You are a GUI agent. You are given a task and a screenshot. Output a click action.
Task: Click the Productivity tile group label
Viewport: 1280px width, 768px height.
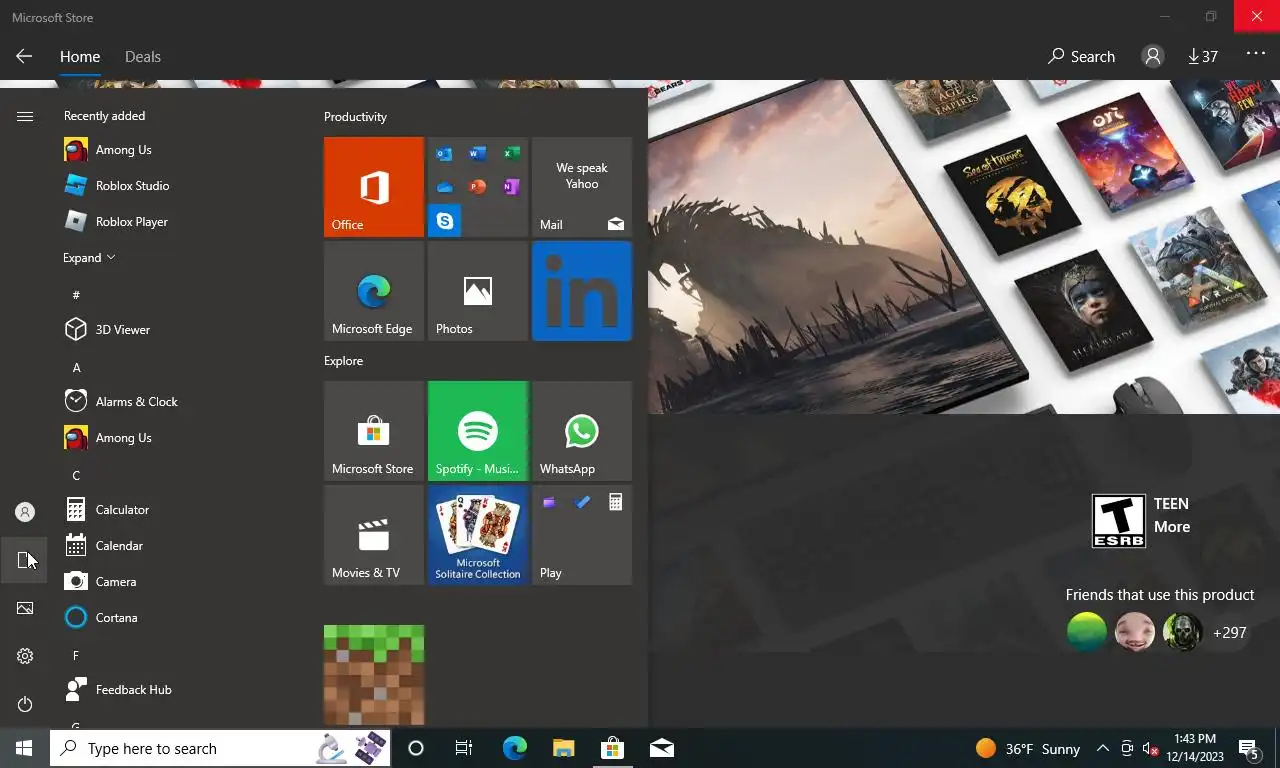coord(355,117)
